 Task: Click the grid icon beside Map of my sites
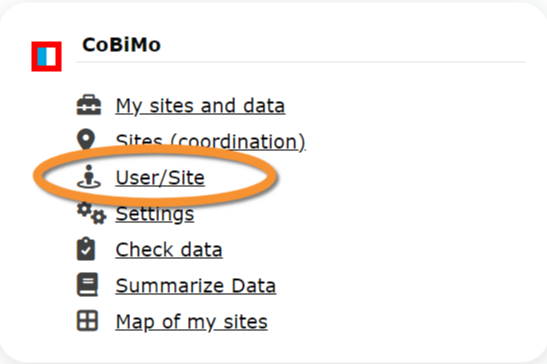pos(87,321)
